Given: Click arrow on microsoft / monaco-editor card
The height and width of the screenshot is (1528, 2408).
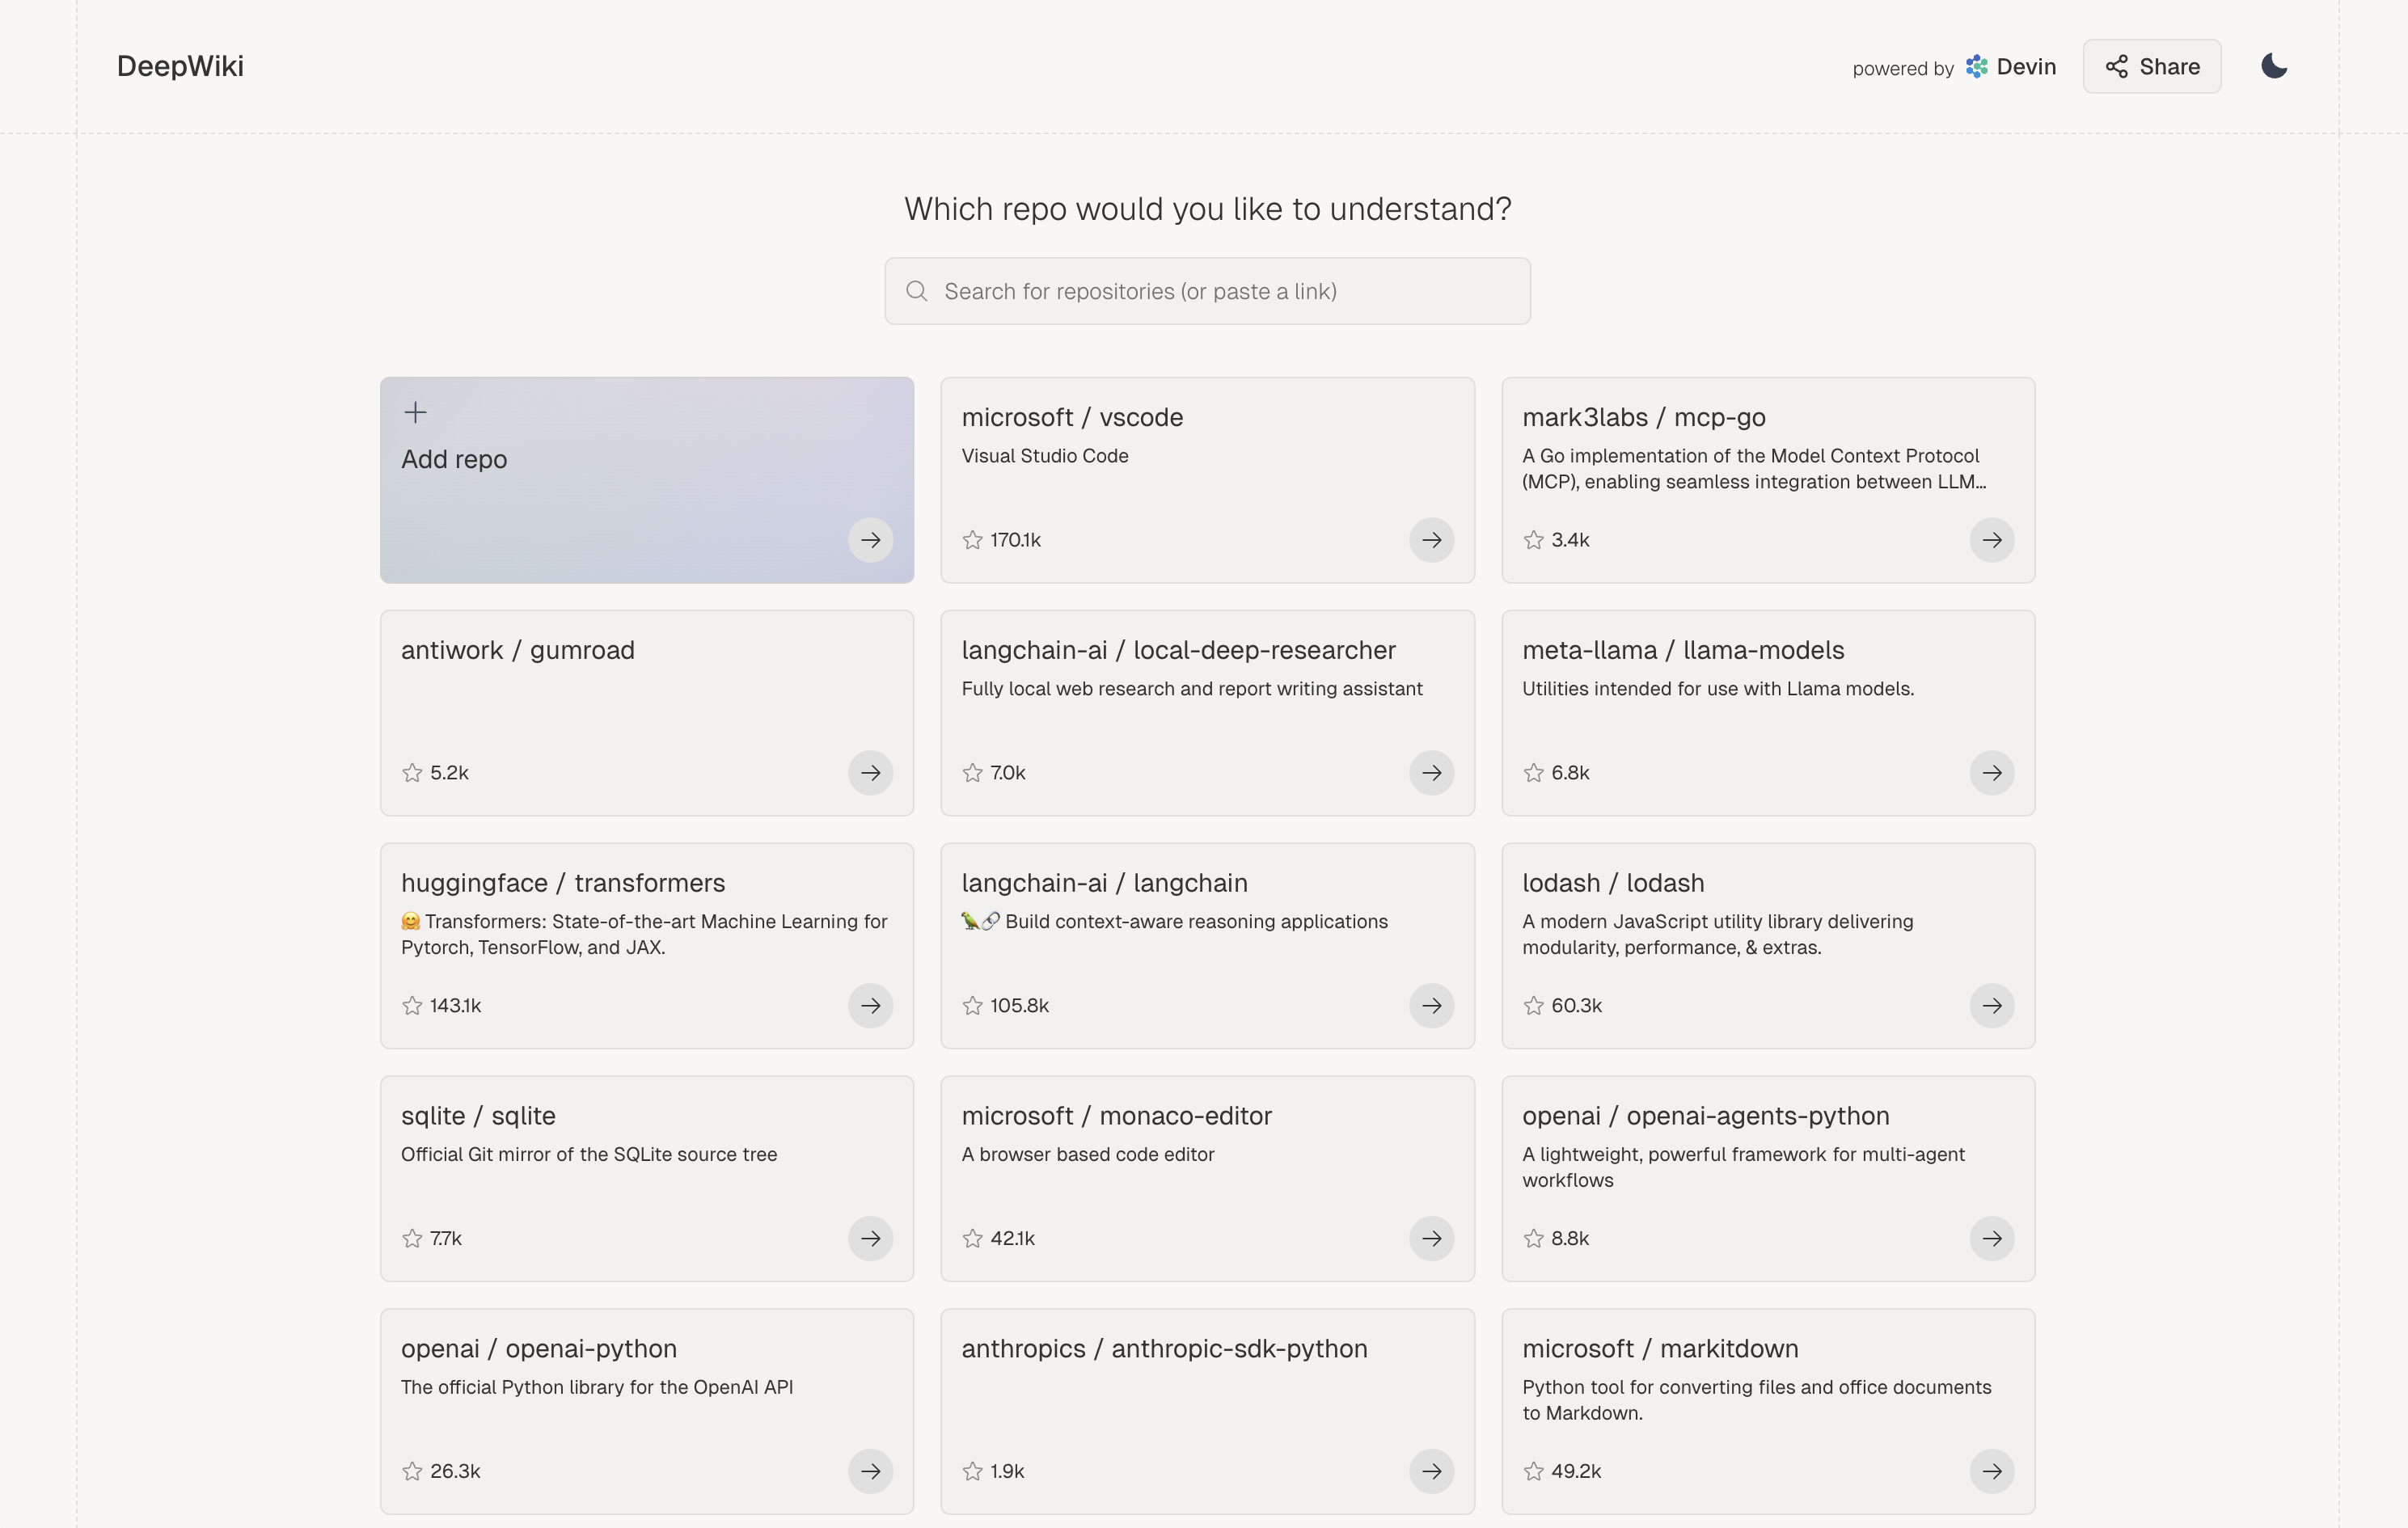Looking at the screenshot, I should pyautogui.click(x=1431, y=1239).
